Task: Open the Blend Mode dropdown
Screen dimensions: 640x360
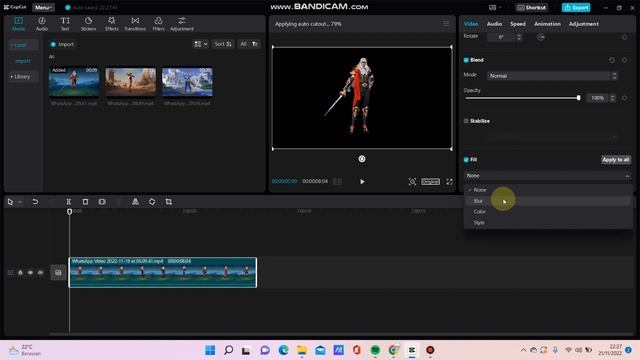Action: (x=552, y=76)
